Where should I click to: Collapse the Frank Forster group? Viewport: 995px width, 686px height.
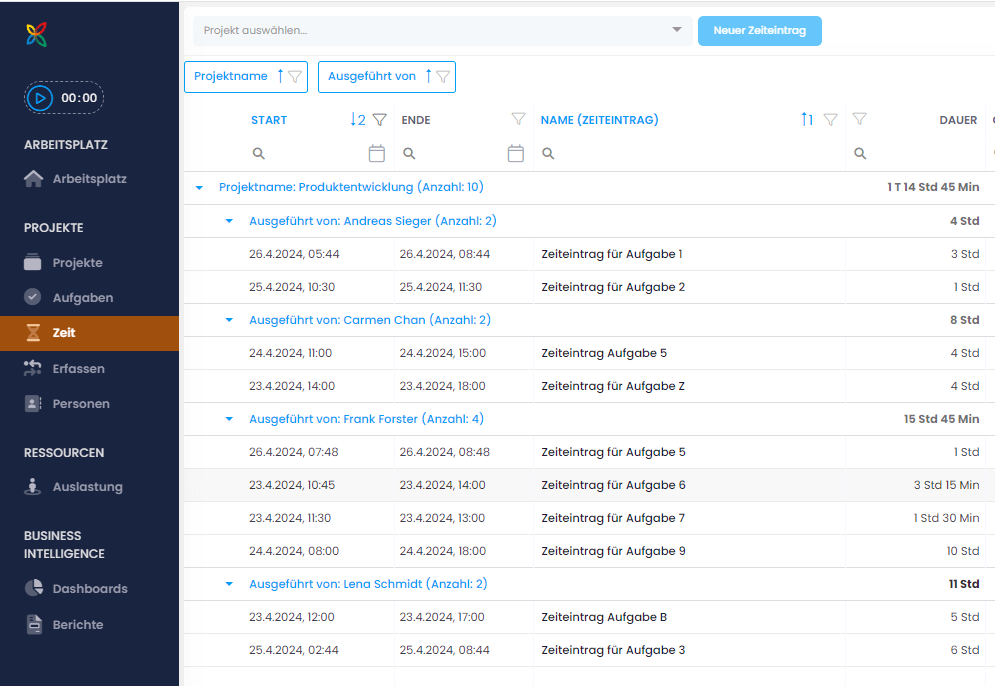pos(229,419)
